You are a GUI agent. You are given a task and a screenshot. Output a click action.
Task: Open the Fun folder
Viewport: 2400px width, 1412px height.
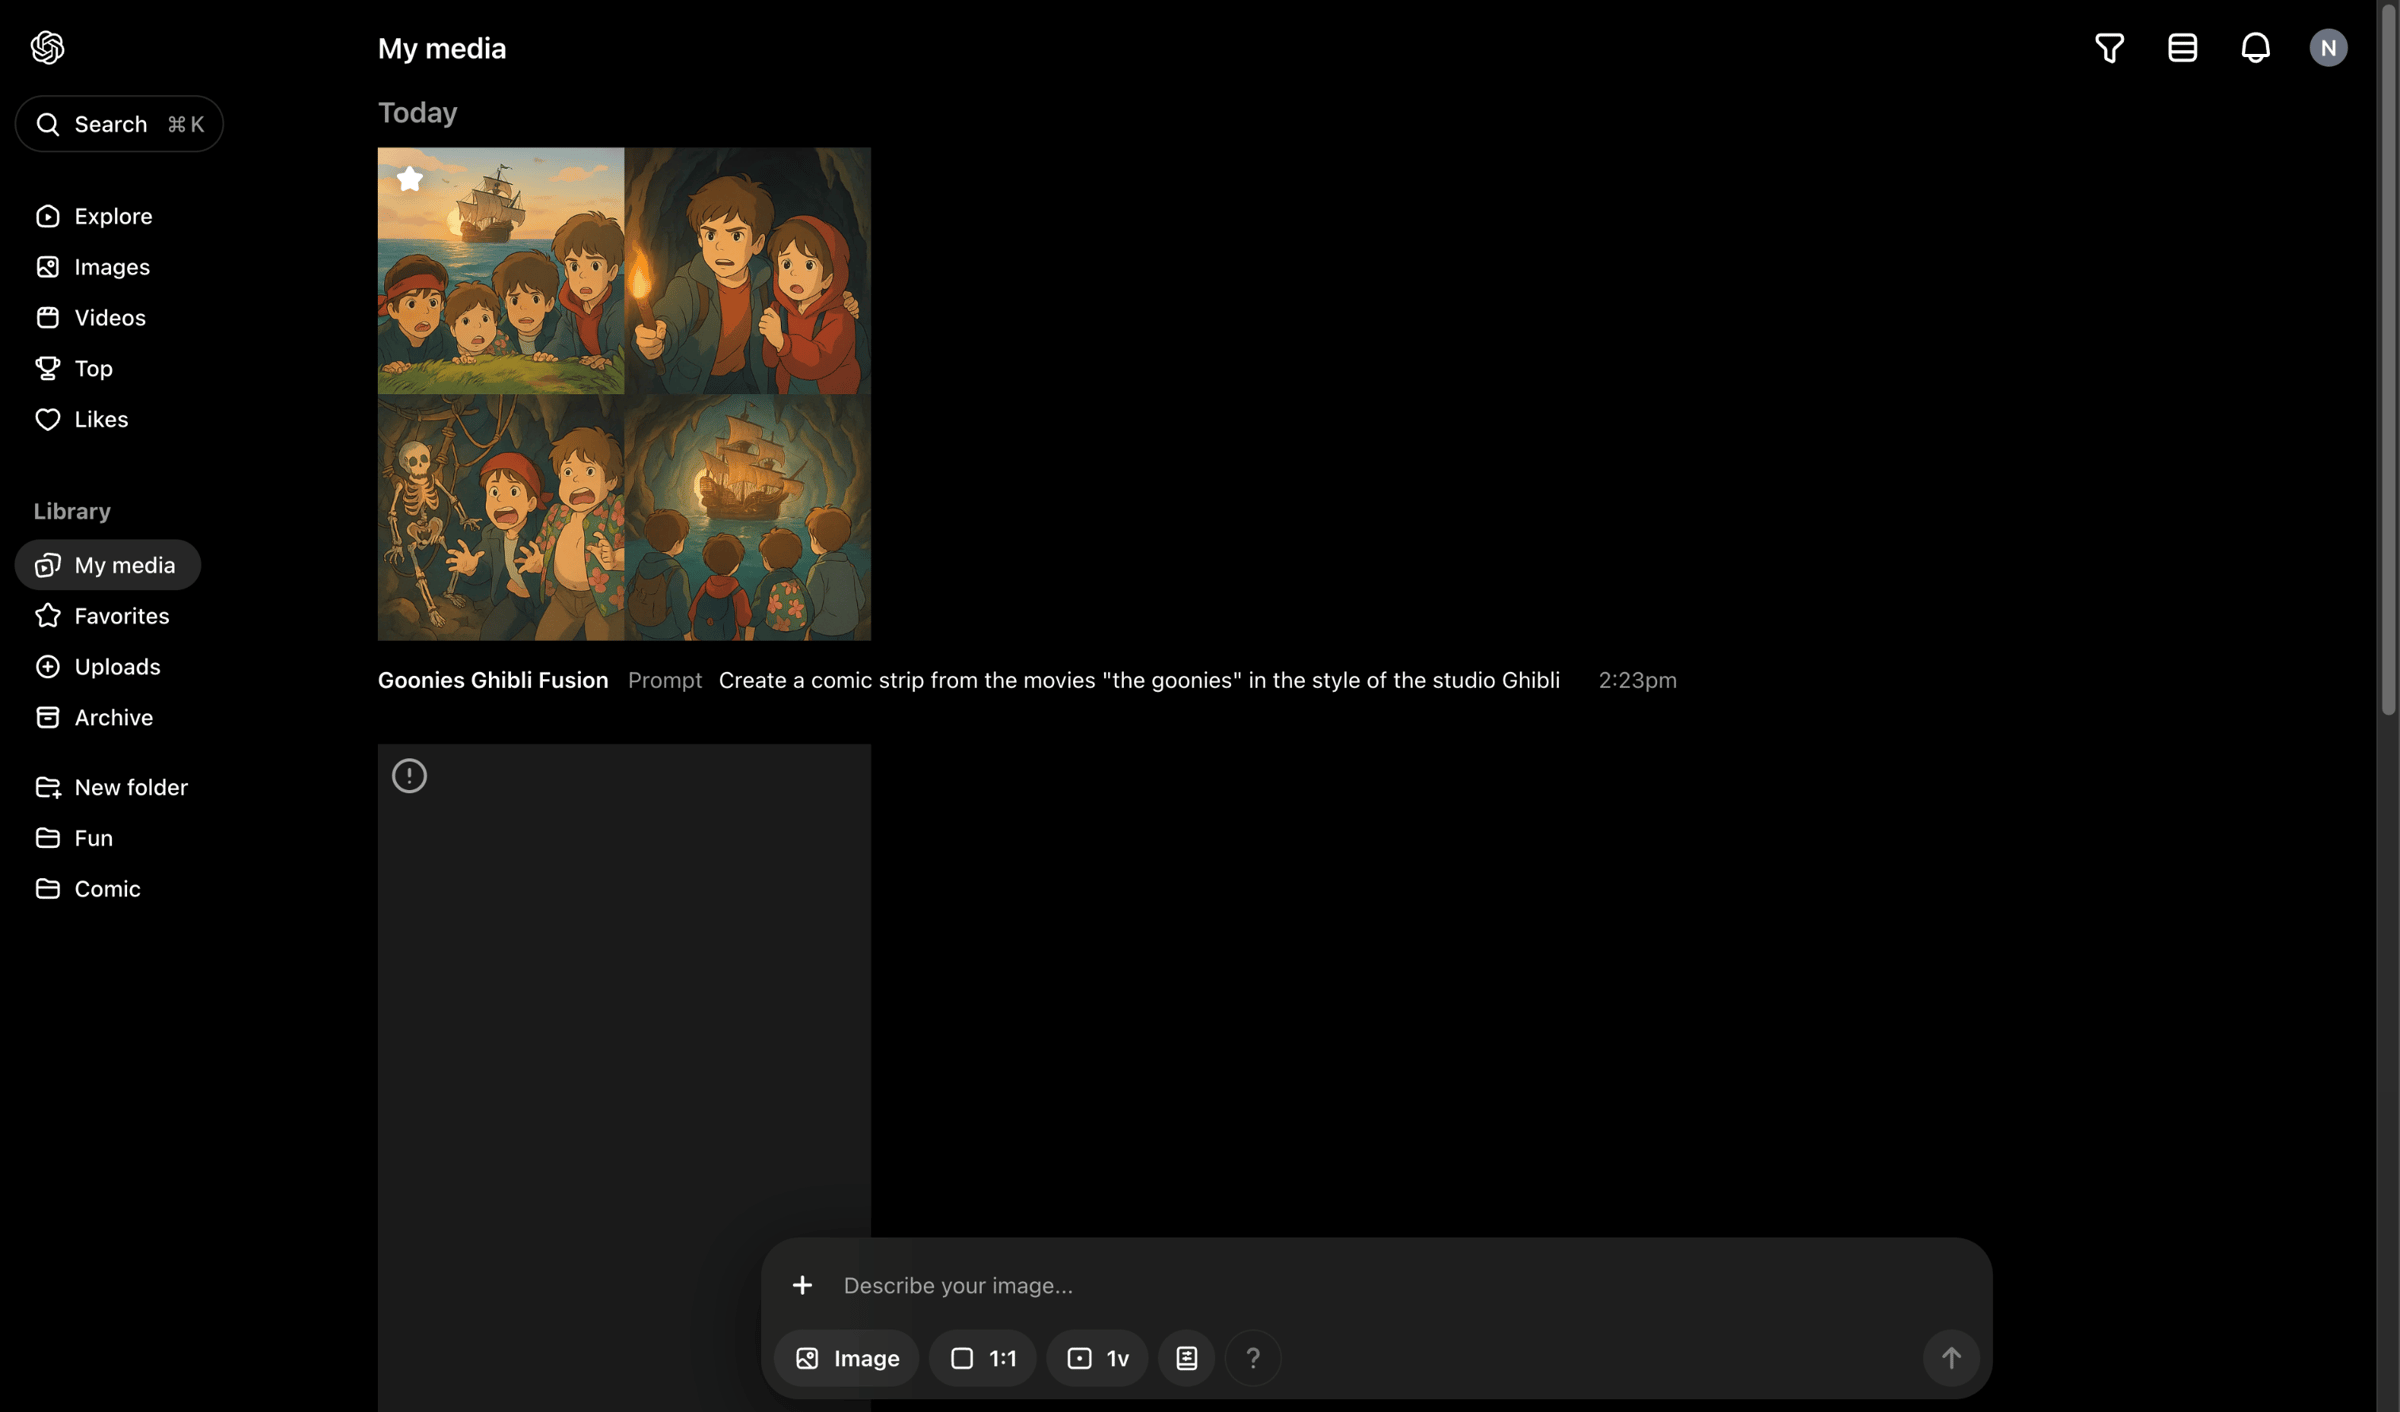coord(74,839)
